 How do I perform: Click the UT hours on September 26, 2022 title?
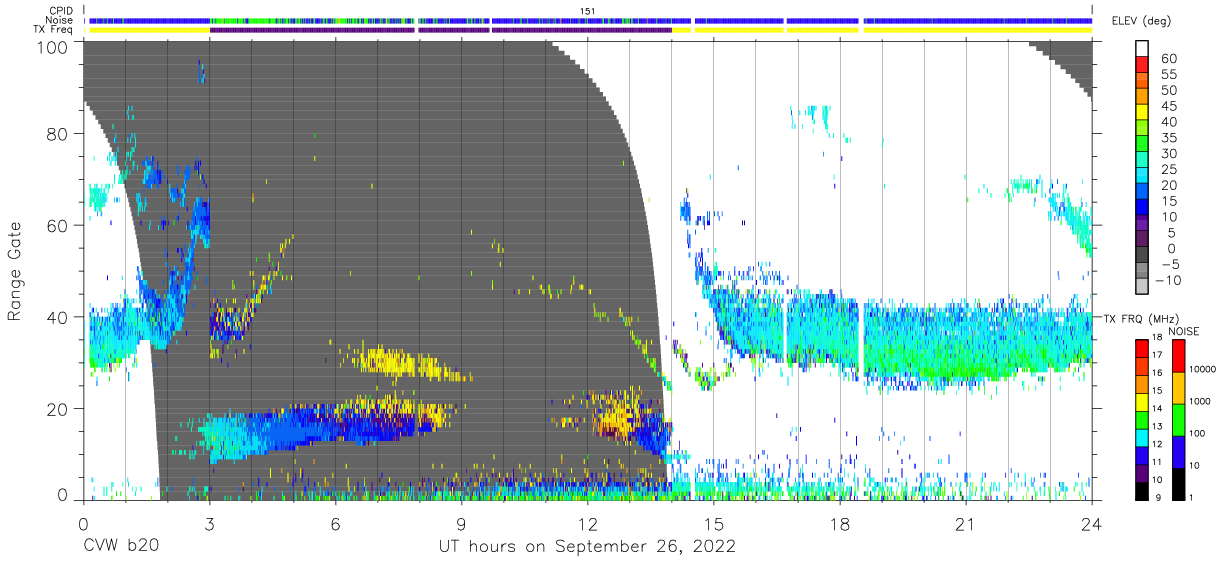[x=587, y=547]
